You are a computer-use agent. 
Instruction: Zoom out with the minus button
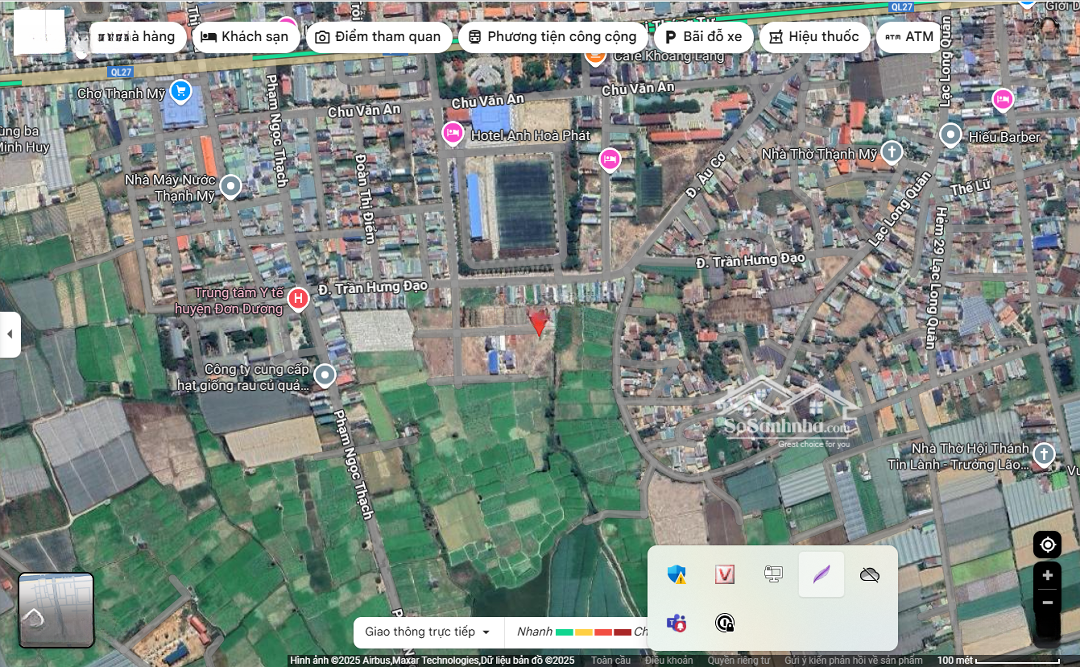[1047, 603]
